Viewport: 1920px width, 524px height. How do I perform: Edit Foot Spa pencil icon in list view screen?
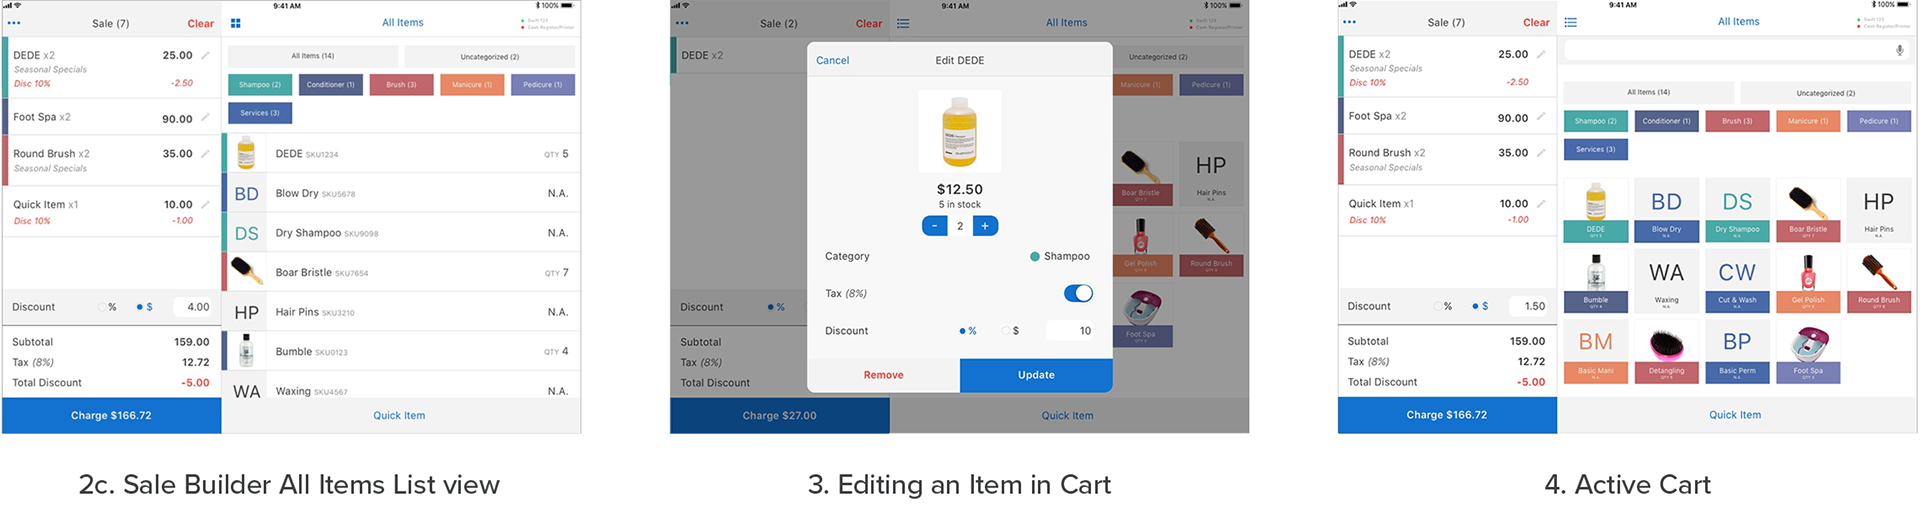coord(205,118)
